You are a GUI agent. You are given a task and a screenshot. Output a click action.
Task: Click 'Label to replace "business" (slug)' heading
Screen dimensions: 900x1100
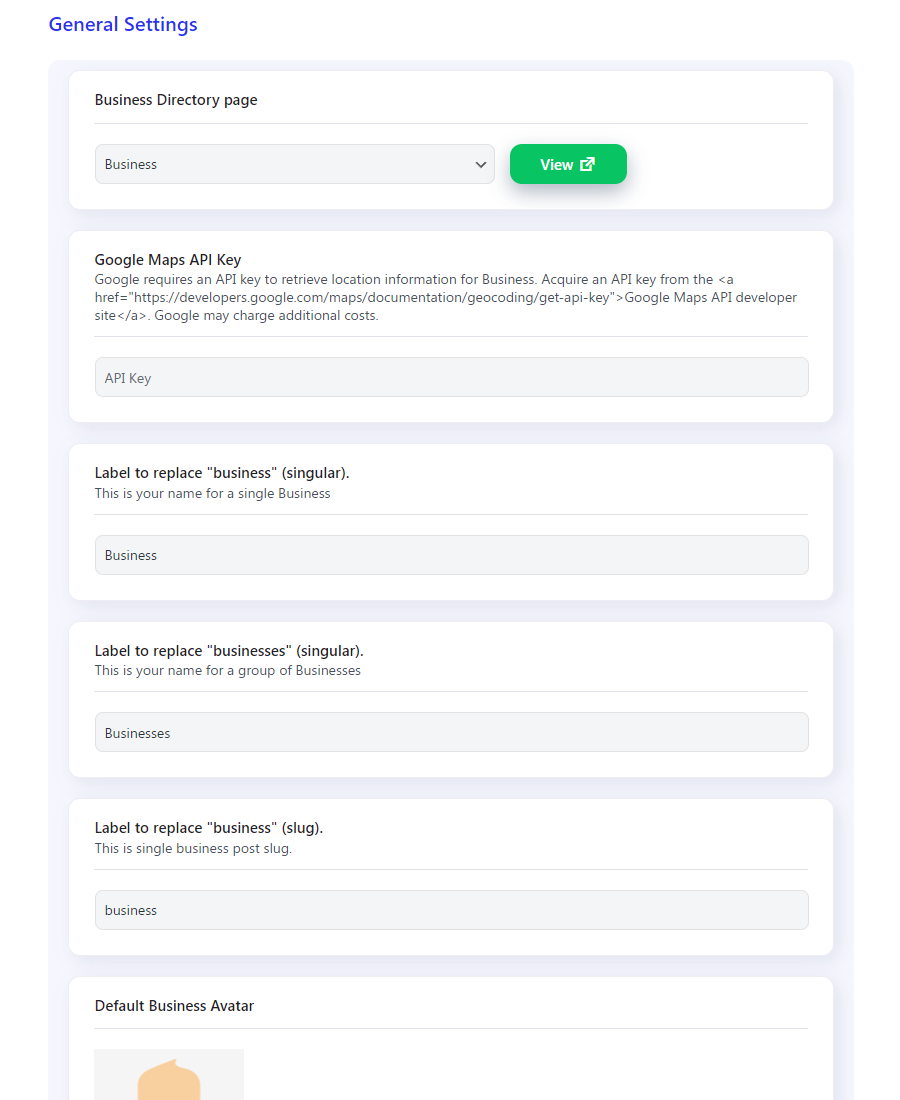209,828
